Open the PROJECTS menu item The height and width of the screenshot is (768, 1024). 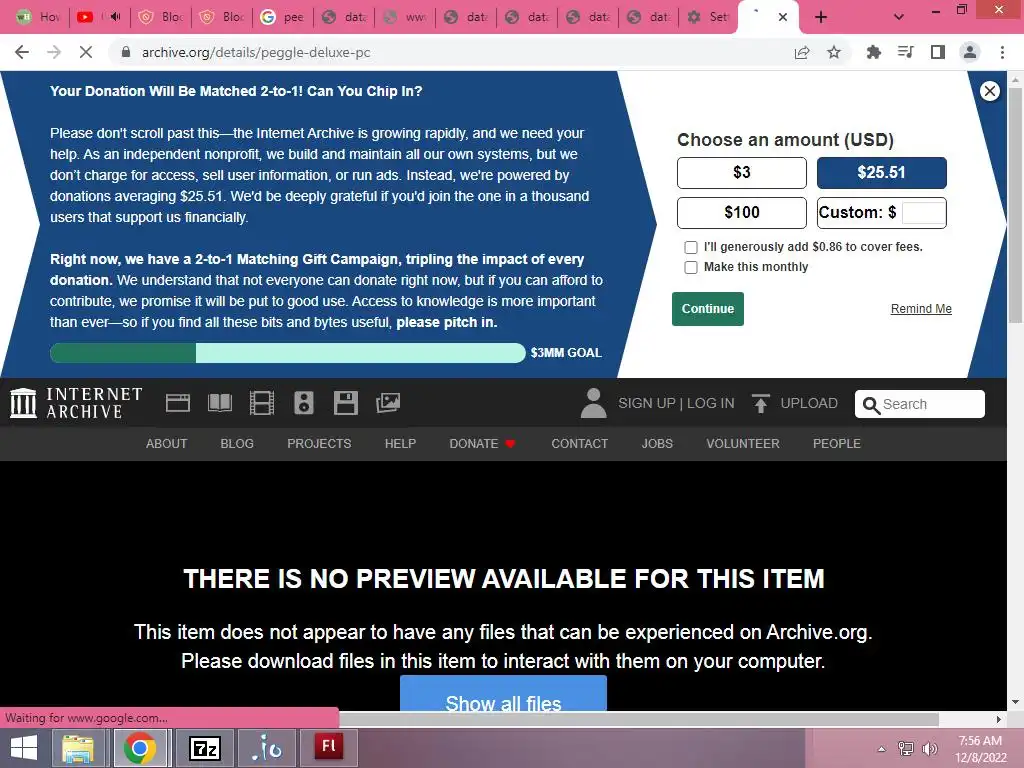(319, 443)
